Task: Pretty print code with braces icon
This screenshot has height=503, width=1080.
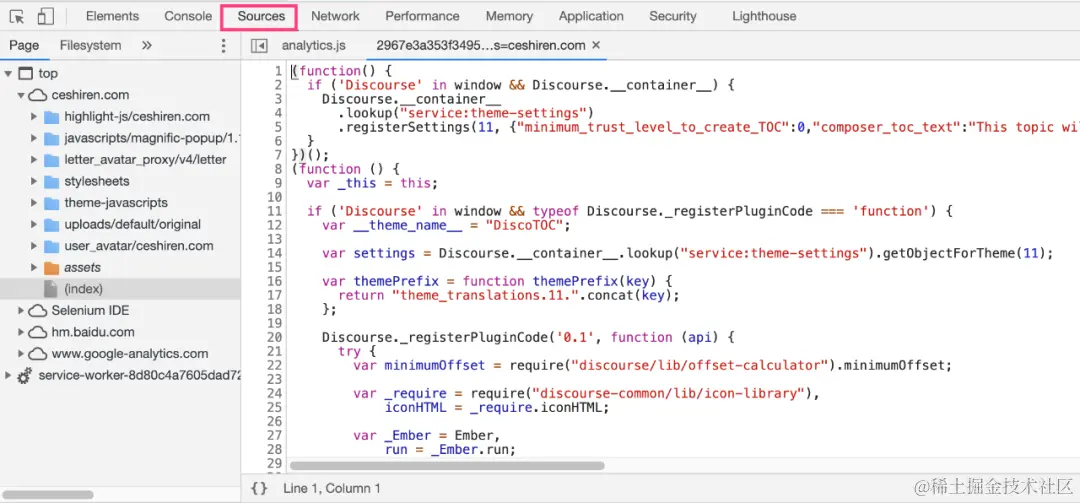Action: (259, 489)
